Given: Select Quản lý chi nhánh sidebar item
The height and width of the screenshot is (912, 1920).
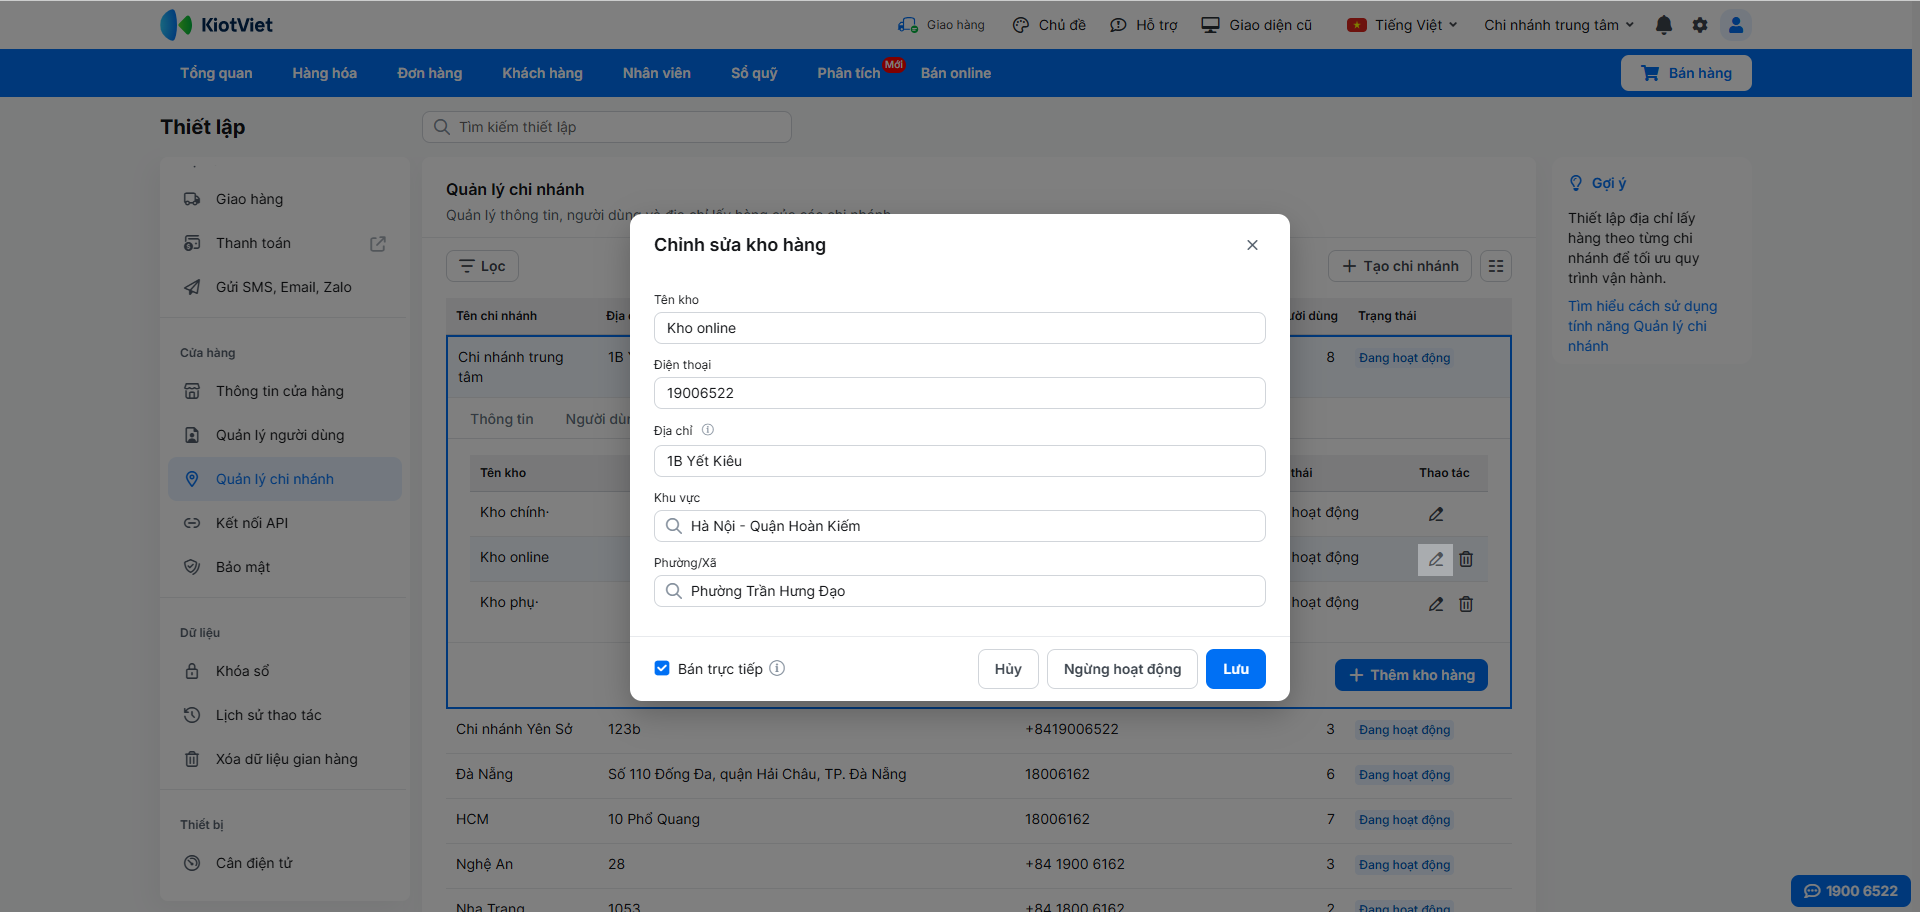Looking at the screenshot, I should [x=285, y=479].
